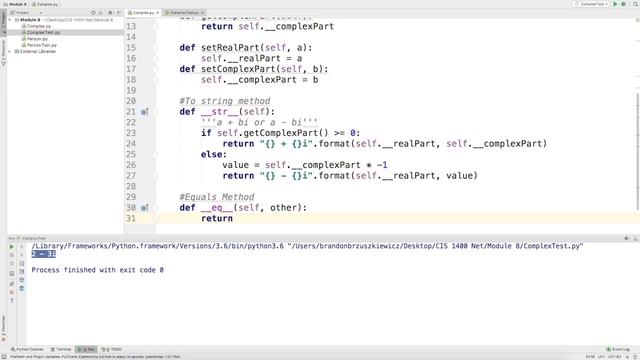Image resolution: width=640 pixels, height=360 pixels.
Task: Open Run panel settings gear
Action: 627,238
